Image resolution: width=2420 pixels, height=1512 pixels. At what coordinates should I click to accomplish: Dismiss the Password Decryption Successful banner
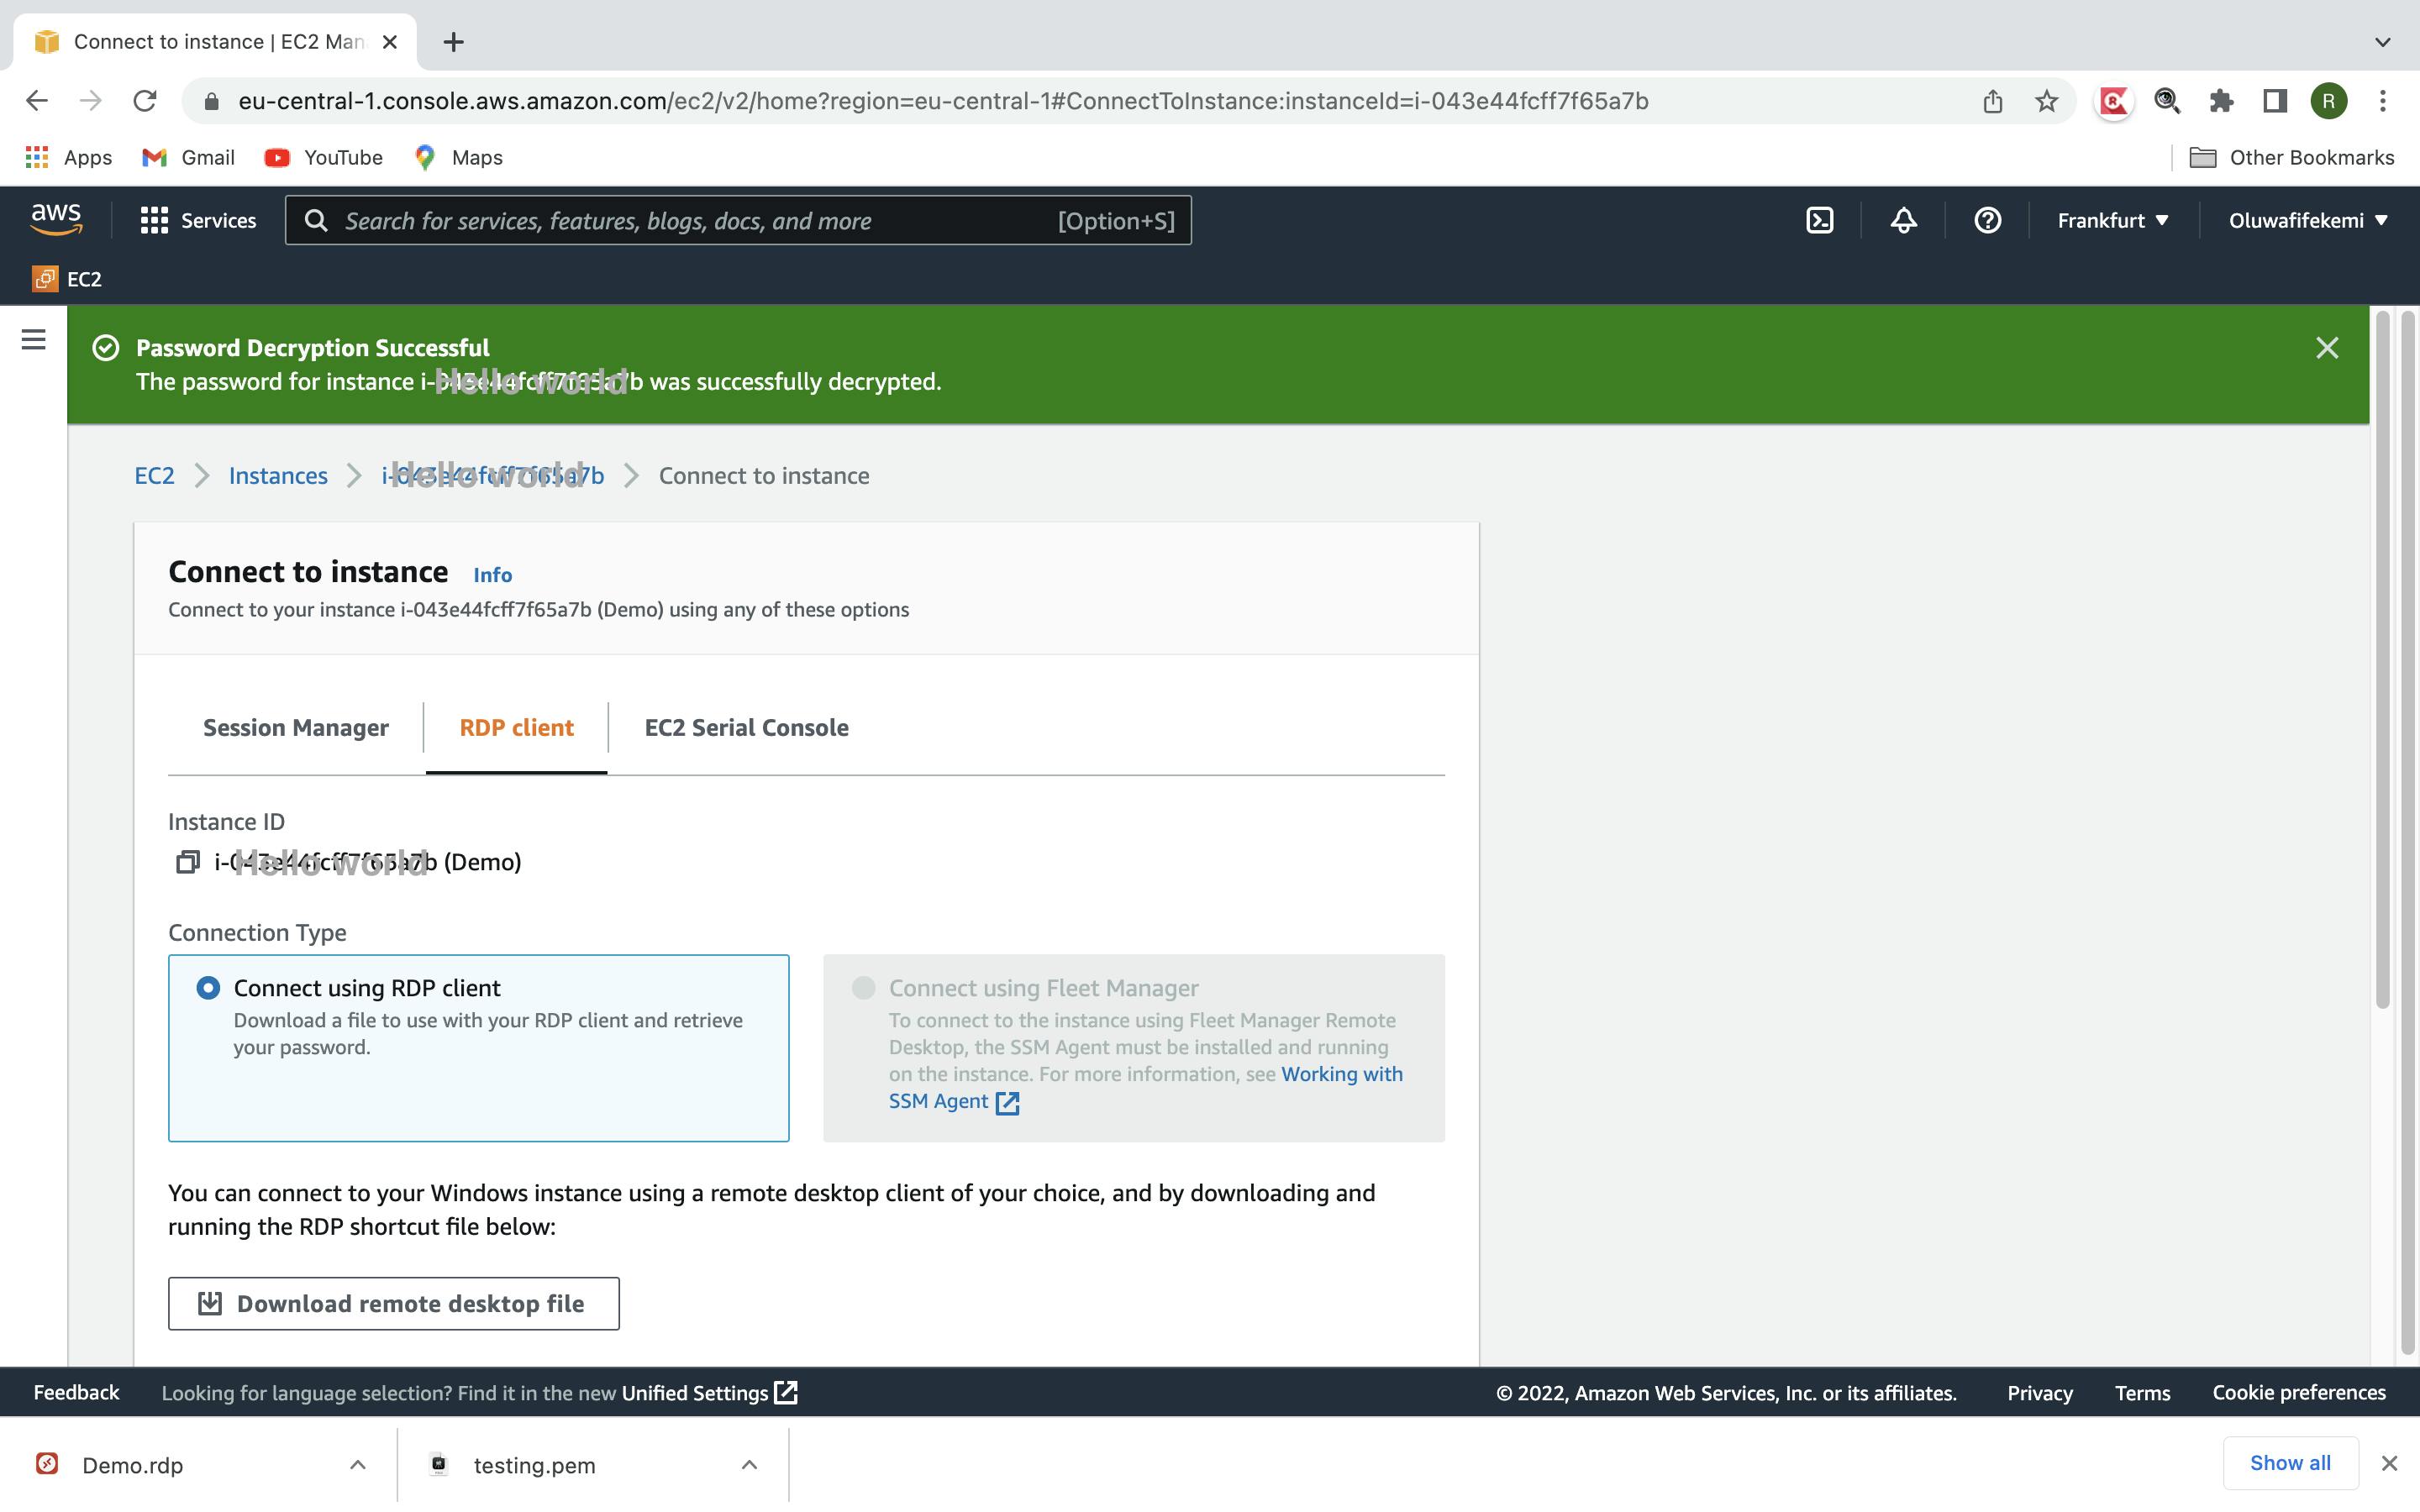point(2327,348)
